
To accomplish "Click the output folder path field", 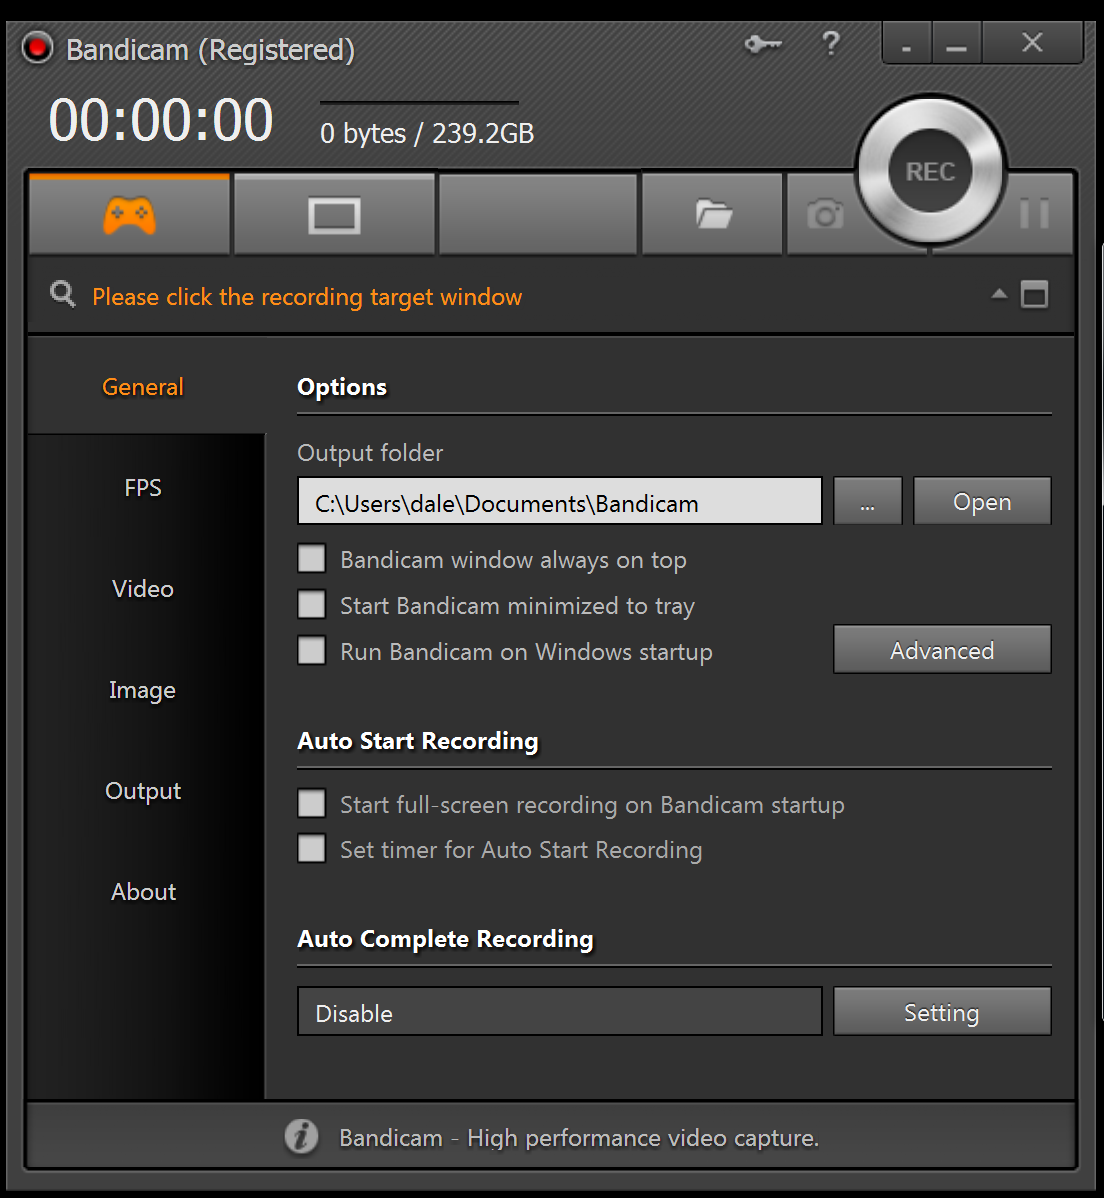I will coord(560,501).
